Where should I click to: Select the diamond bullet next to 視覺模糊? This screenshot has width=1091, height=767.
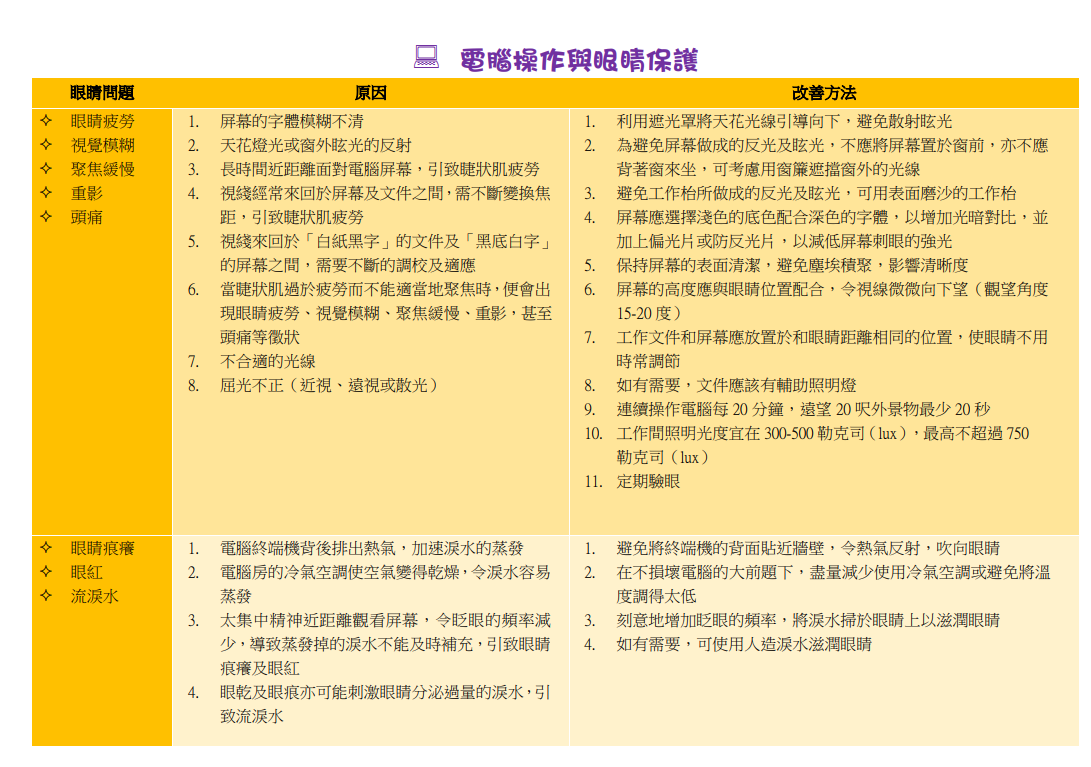46,145
